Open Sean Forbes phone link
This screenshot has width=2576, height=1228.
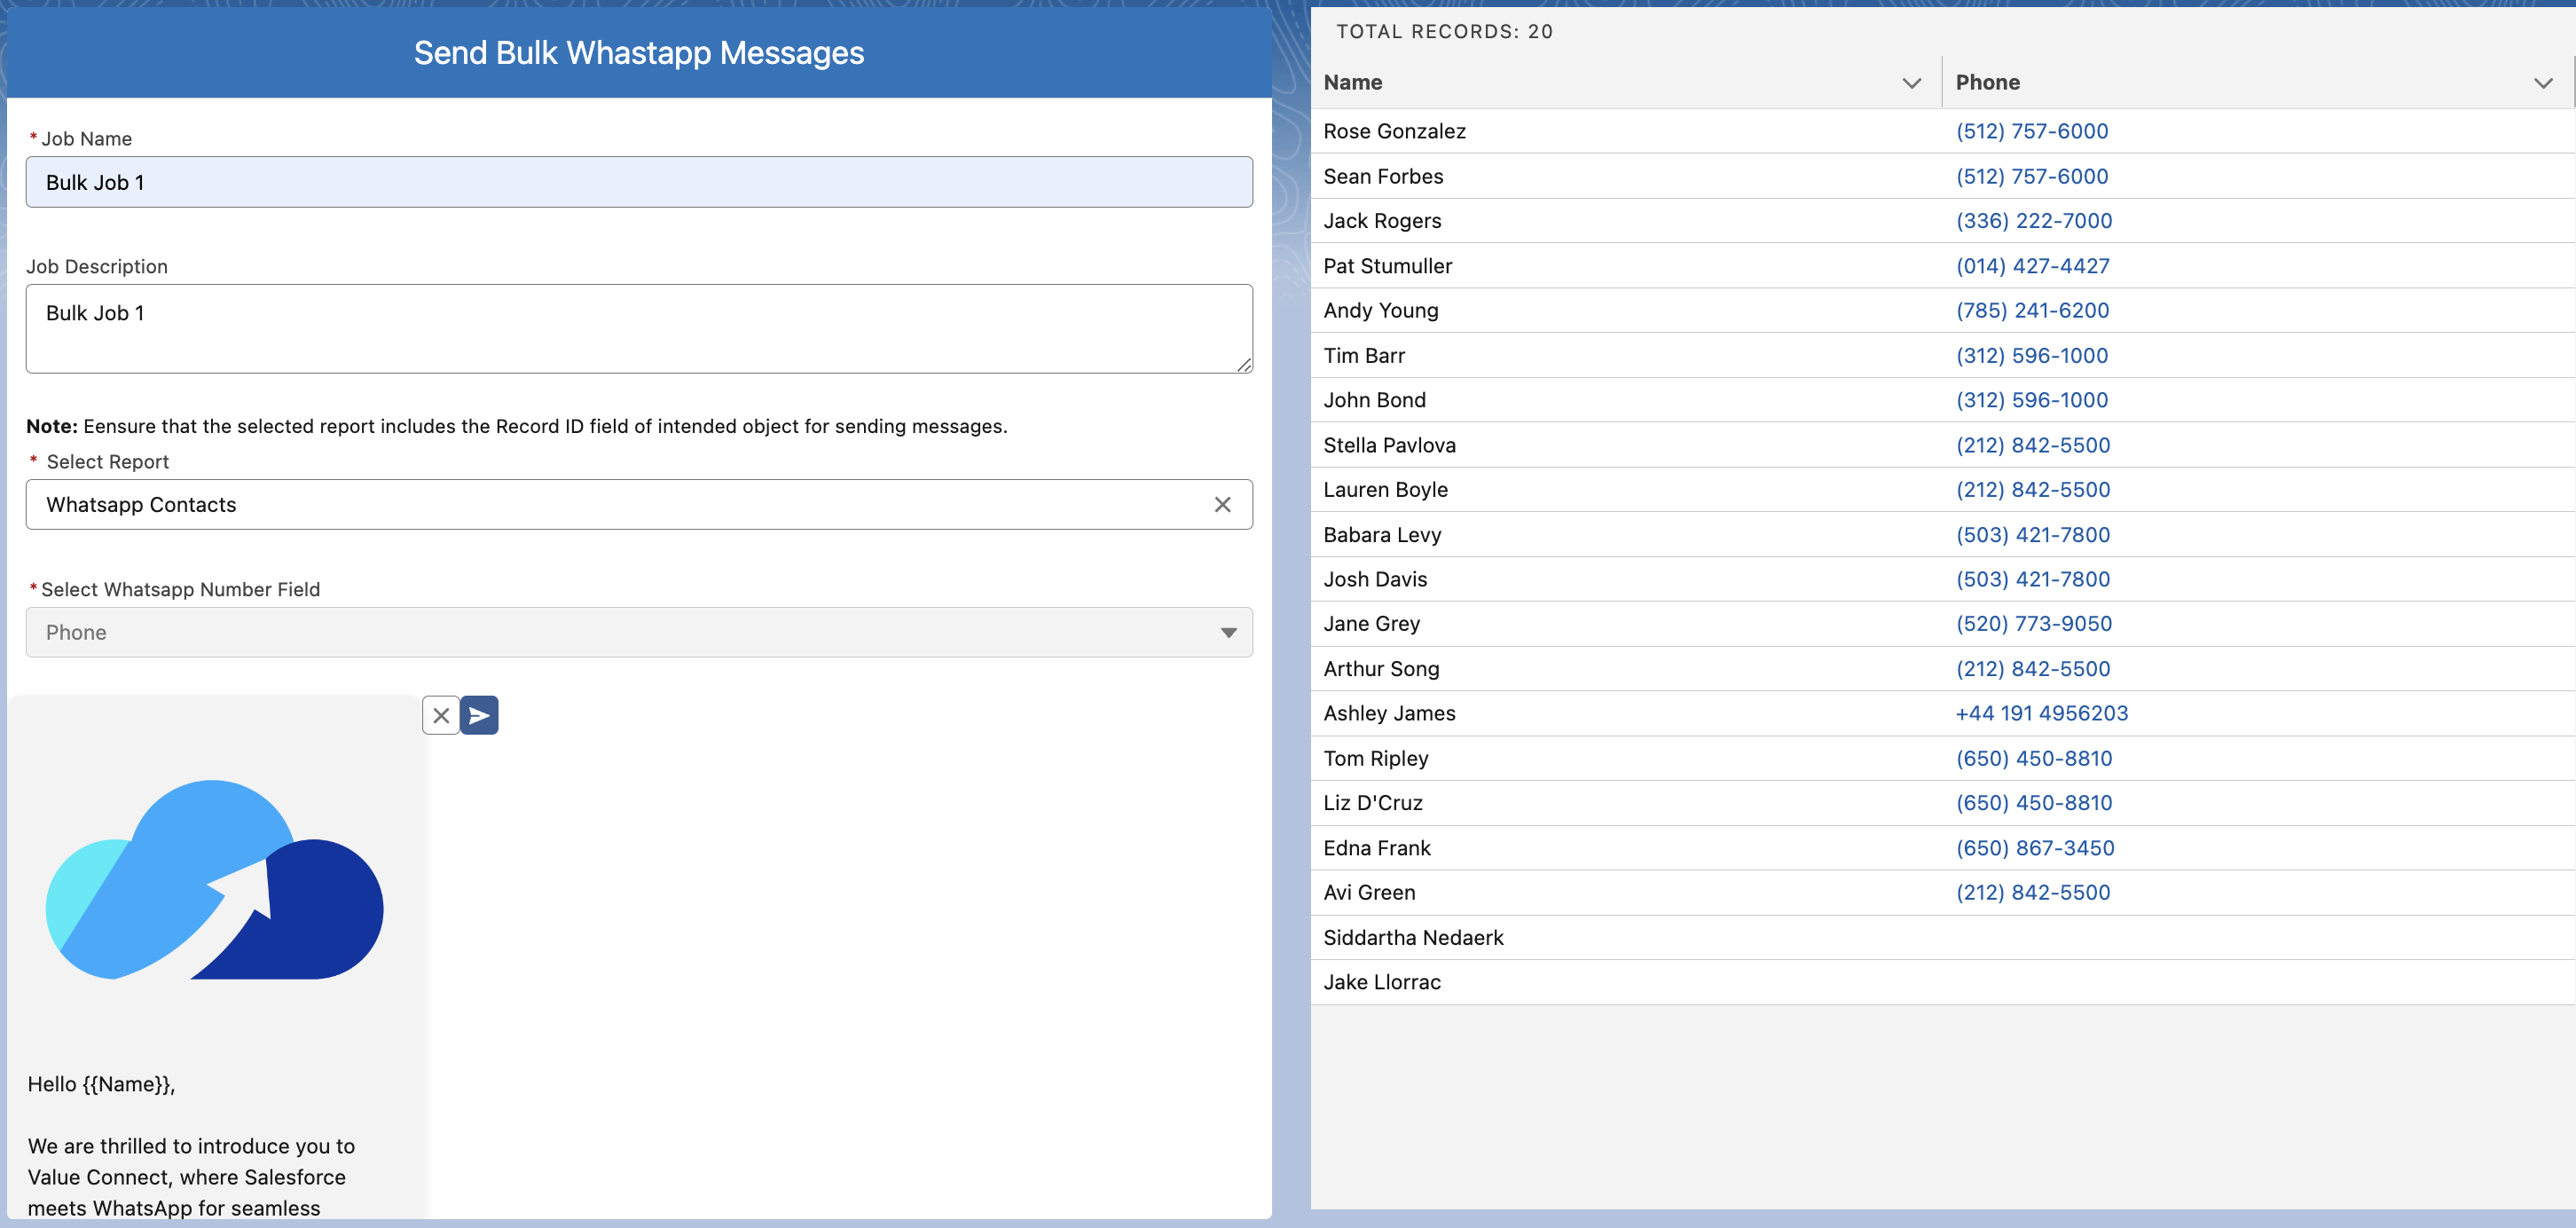pyautogui.click(x=2031, y=176)
